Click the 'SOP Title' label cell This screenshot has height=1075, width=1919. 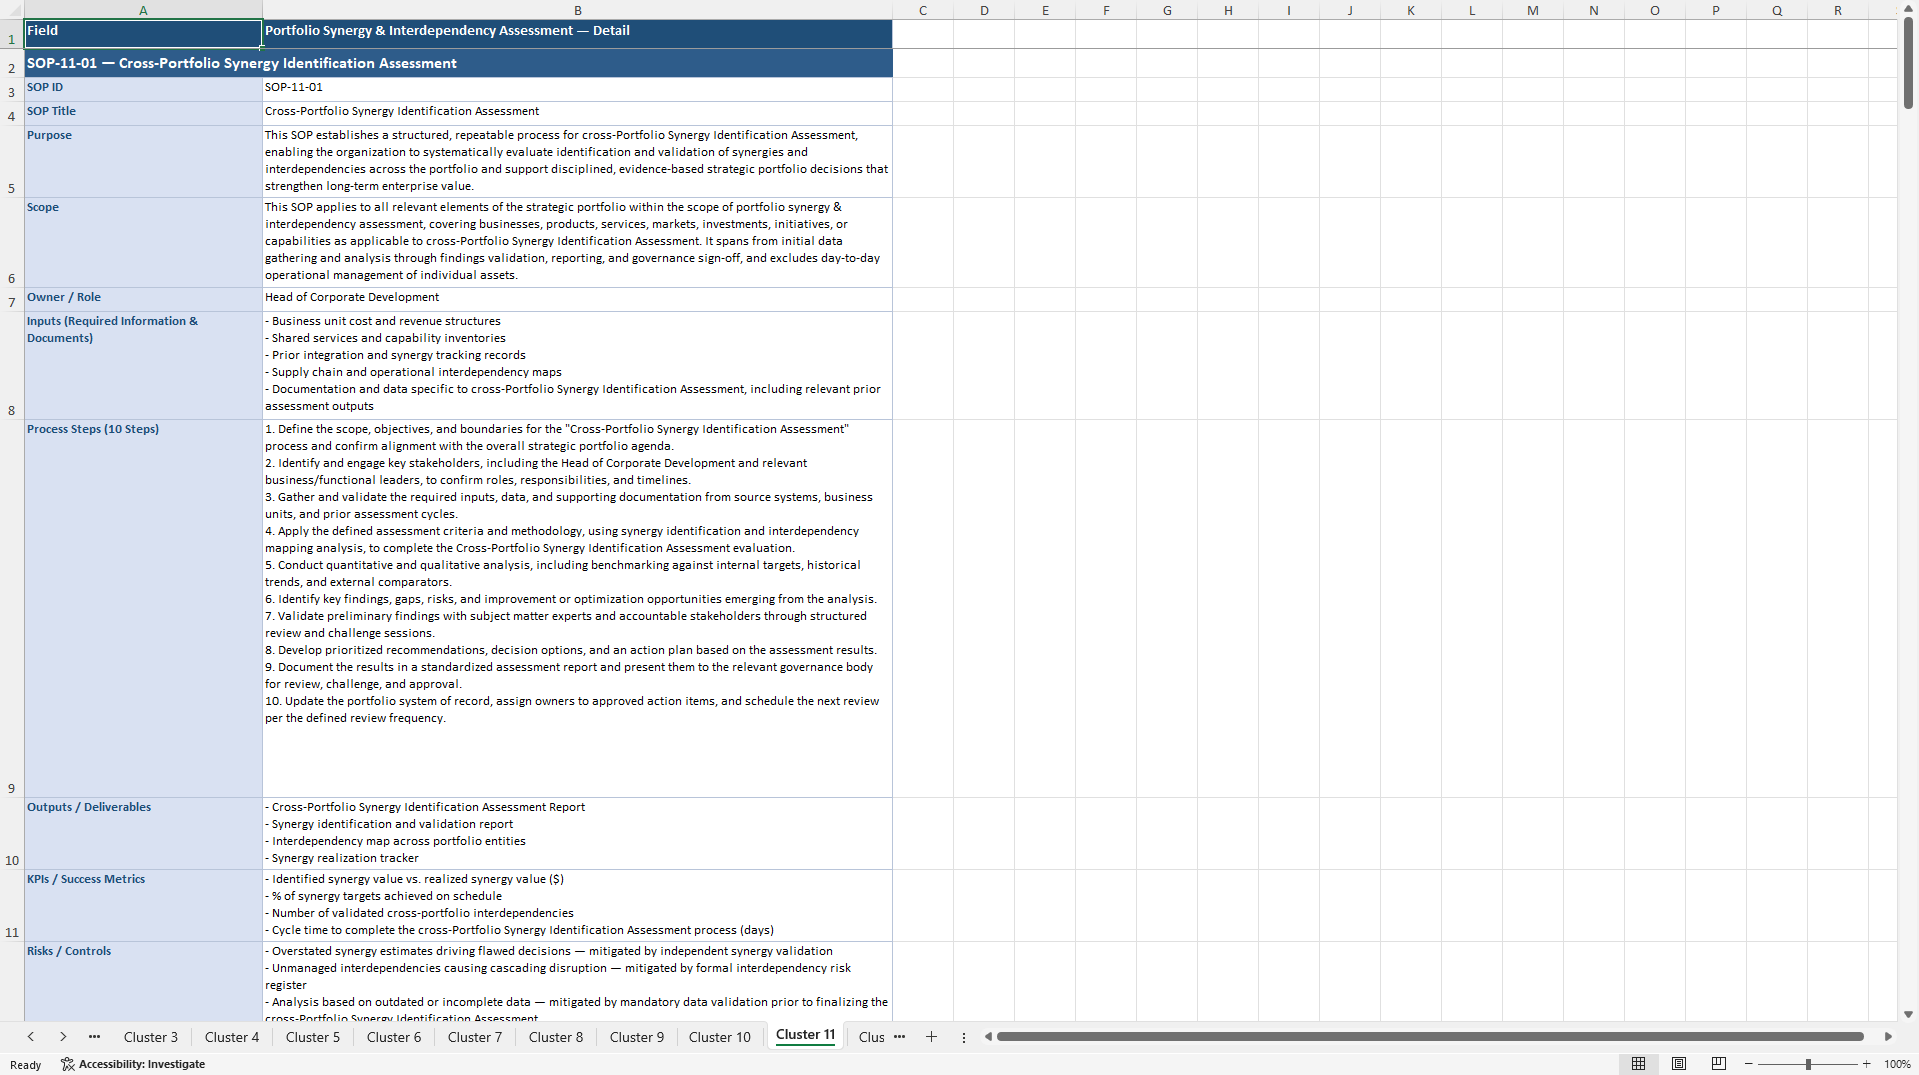pos(143,113)
